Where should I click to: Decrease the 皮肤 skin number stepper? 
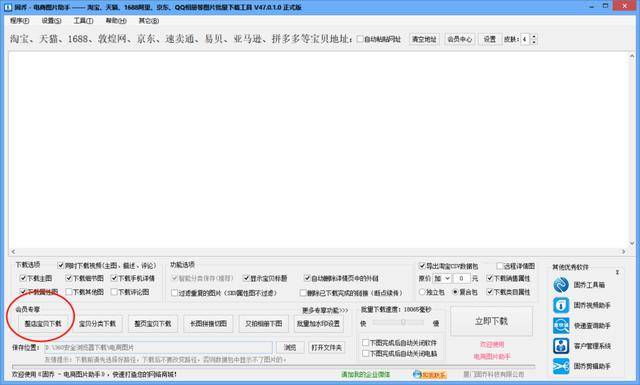533,42
